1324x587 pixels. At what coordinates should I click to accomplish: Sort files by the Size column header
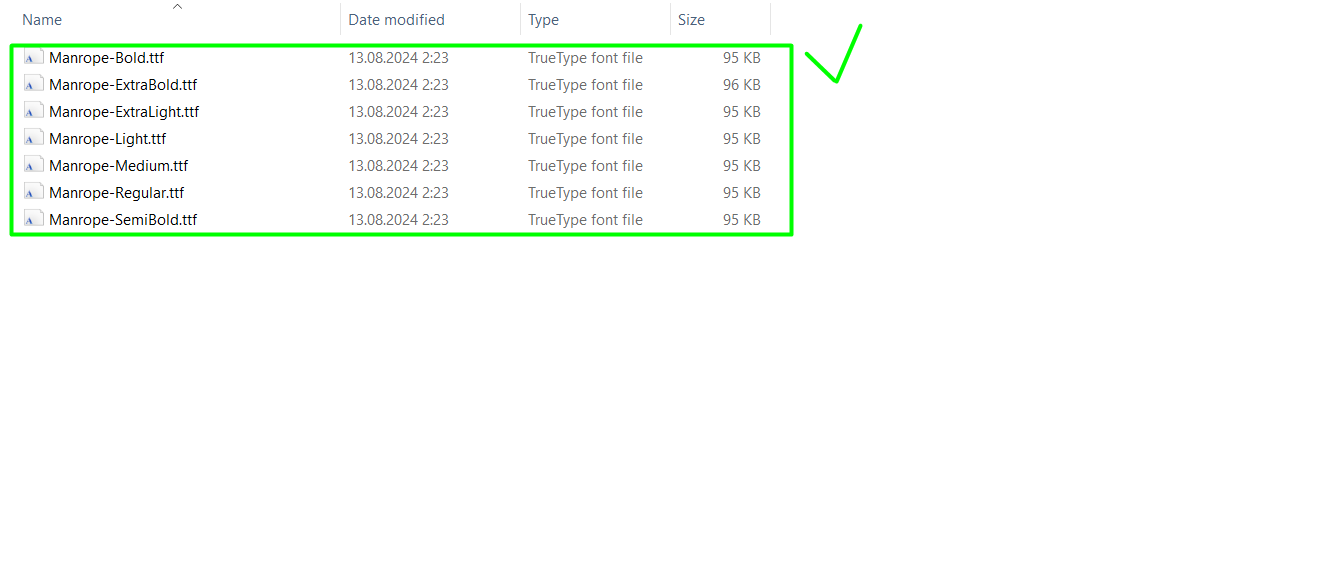tap(691, 20)
